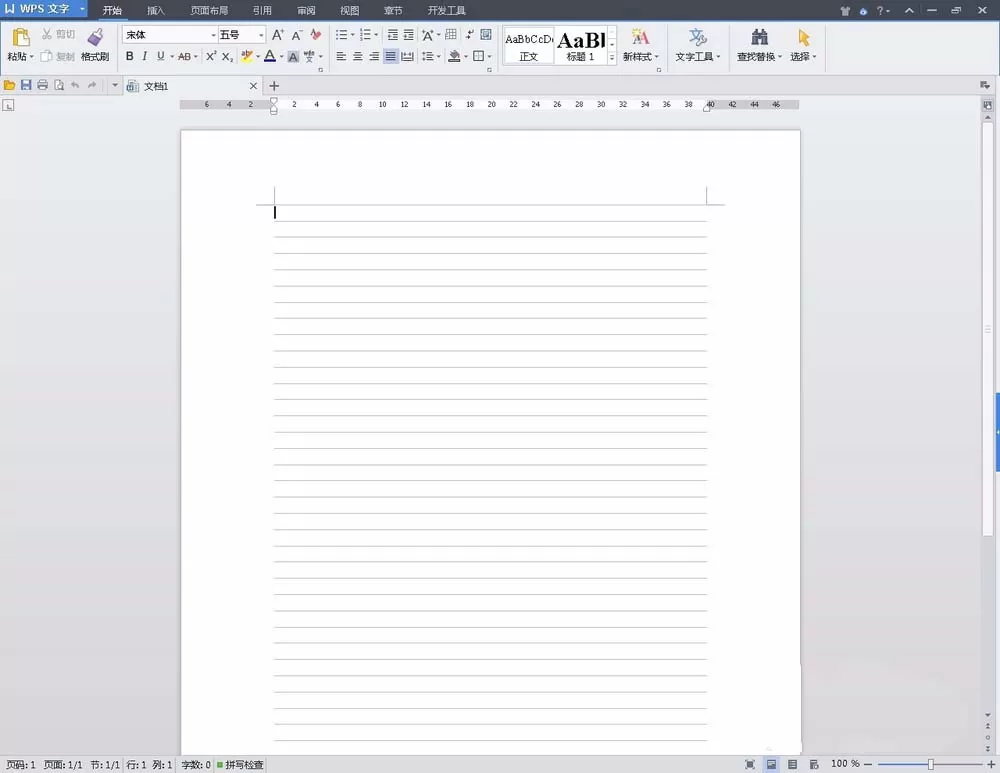Image resolution: width=1000 pixels, height=773 pixels.
Task: Open the table insert grid icon
Action: click(x=451, y=34)
